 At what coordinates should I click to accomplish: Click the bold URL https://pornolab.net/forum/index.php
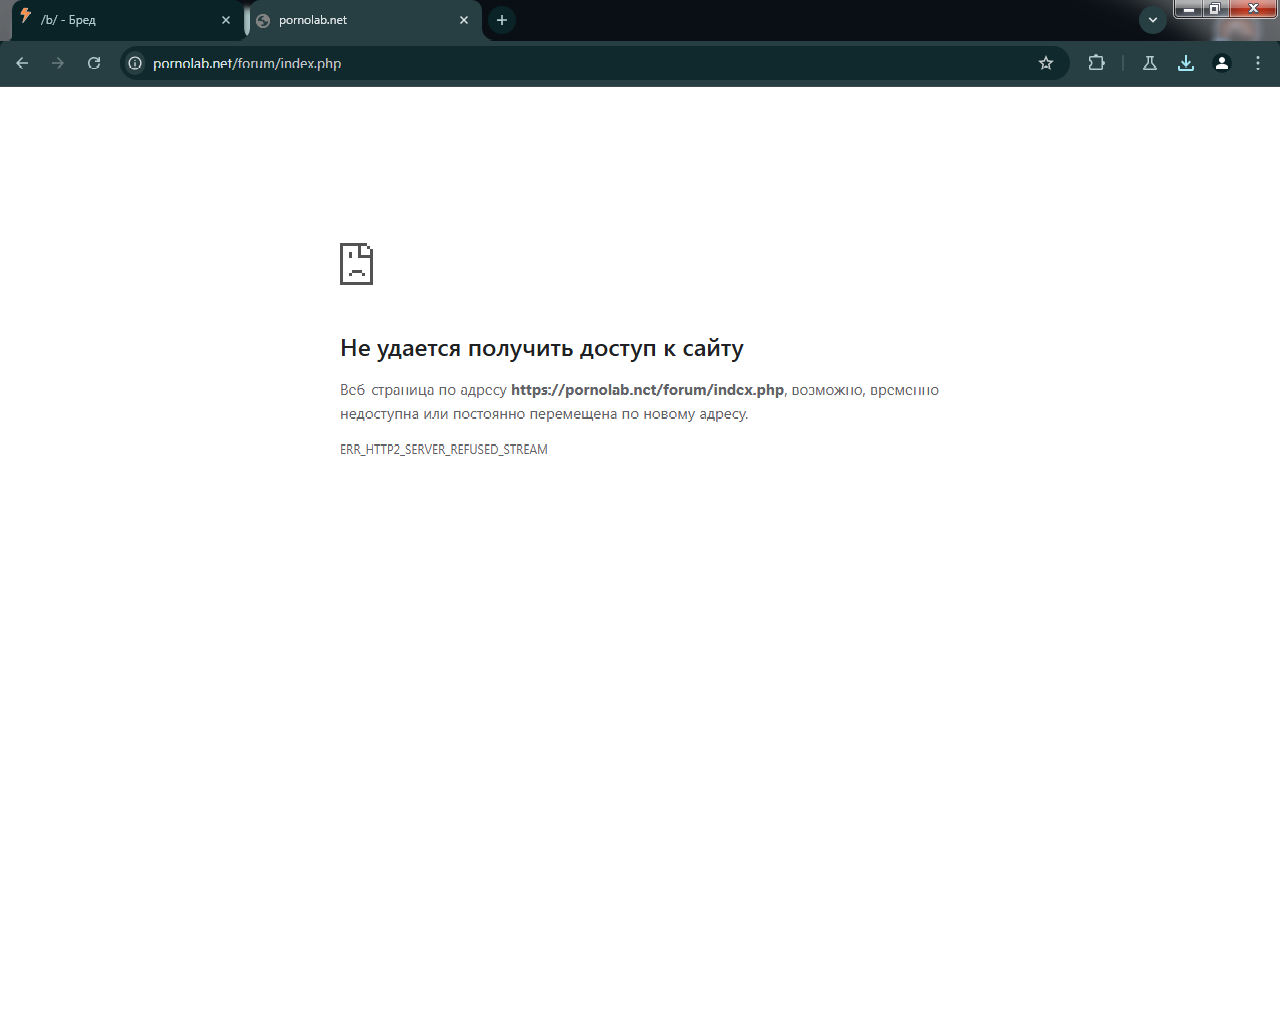(647, 390)
